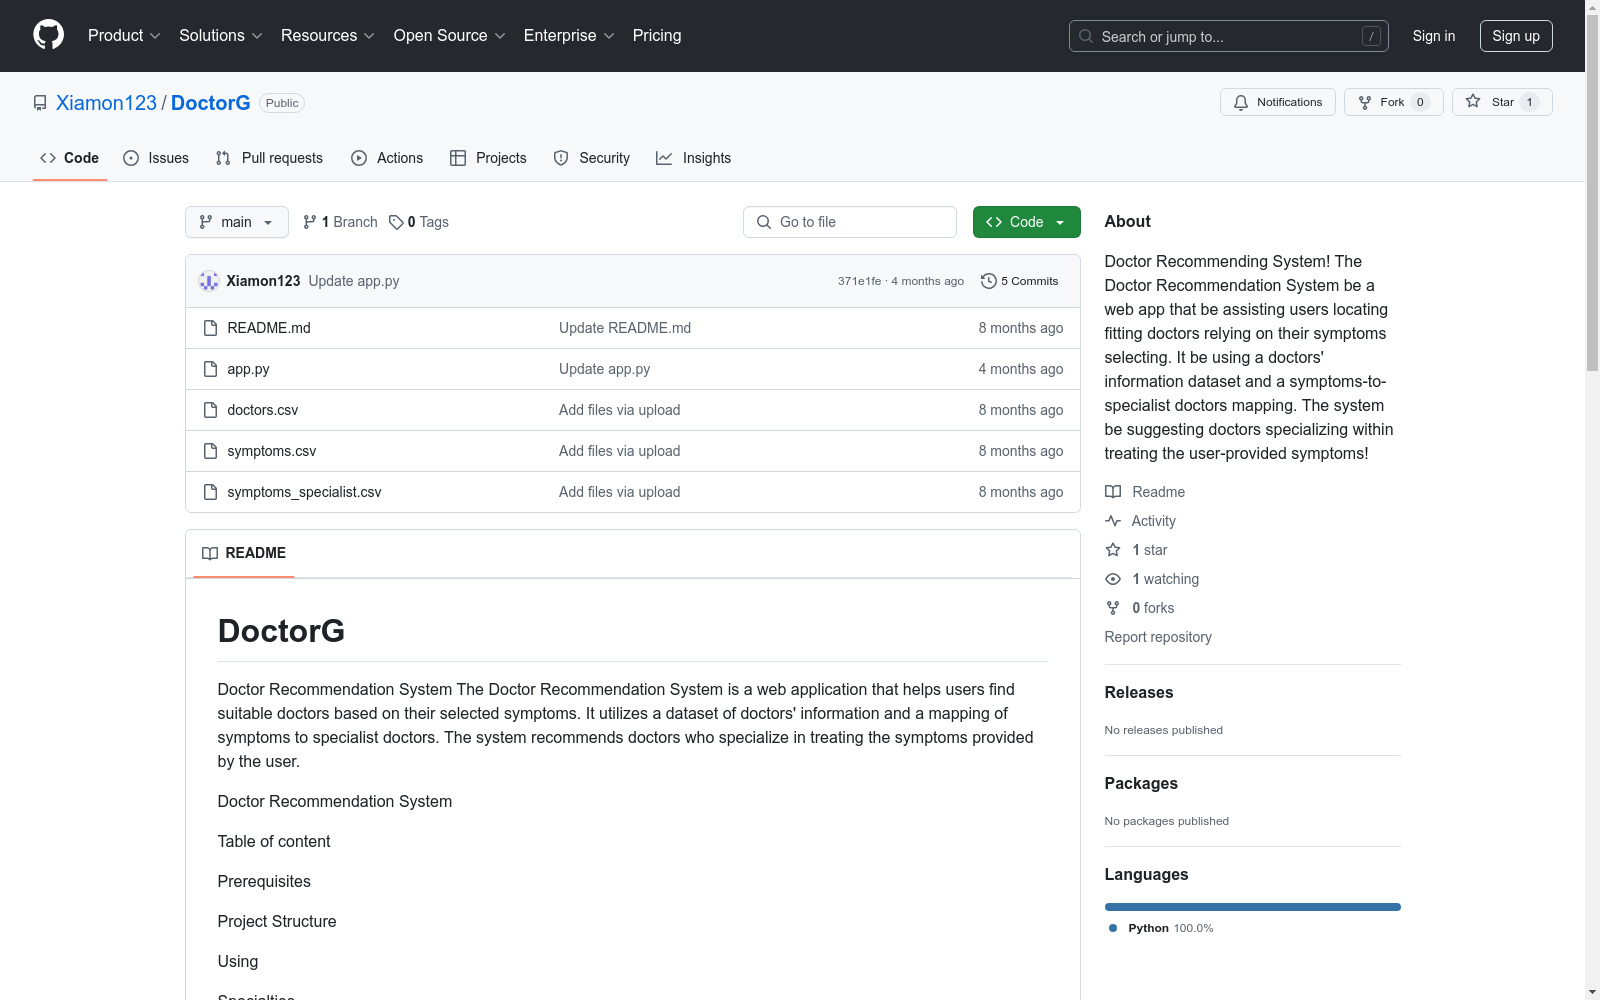The width and height of the screenshot is (1600, 1000).
Task: Open the Xiamon123 owner profile link
Action: point(106,103)
